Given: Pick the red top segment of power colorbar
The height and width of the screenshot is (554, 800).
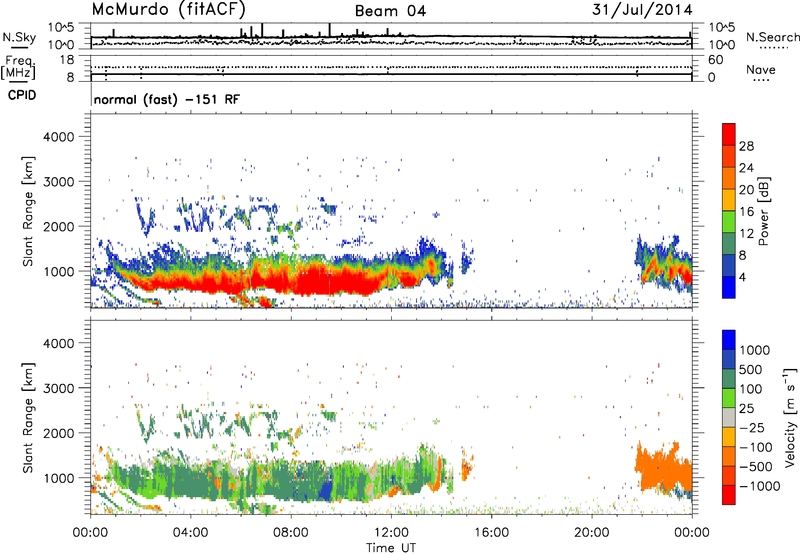Looking at the screenshot, I should pyautogui.click(x=729, y=135).
